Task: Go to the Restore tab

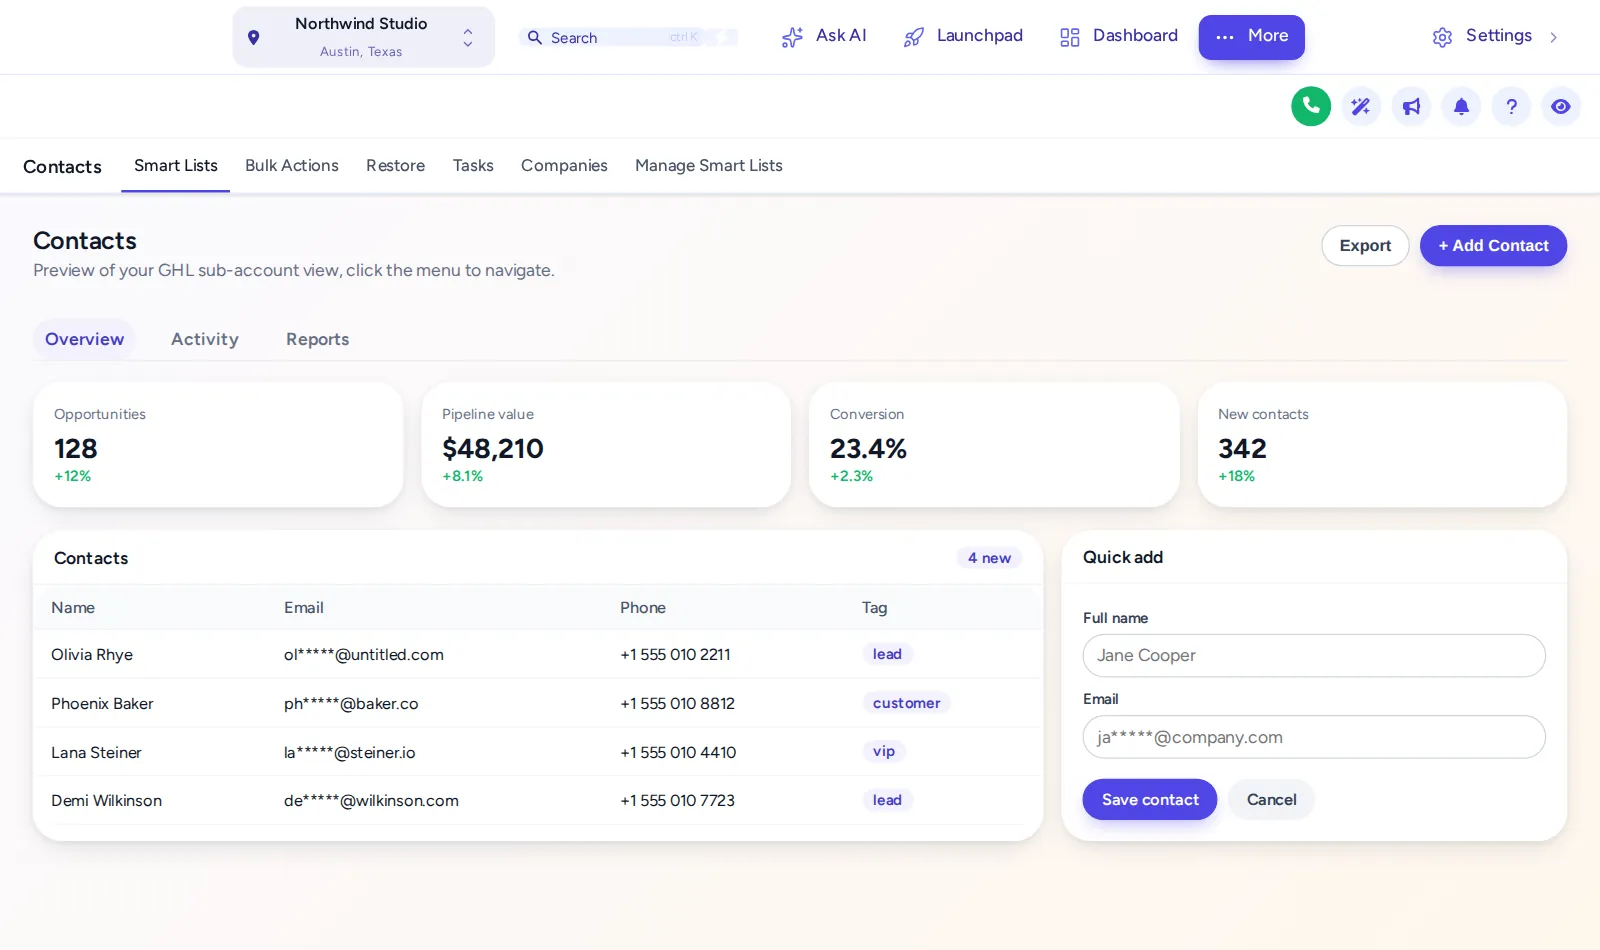Action: (395, 166)
